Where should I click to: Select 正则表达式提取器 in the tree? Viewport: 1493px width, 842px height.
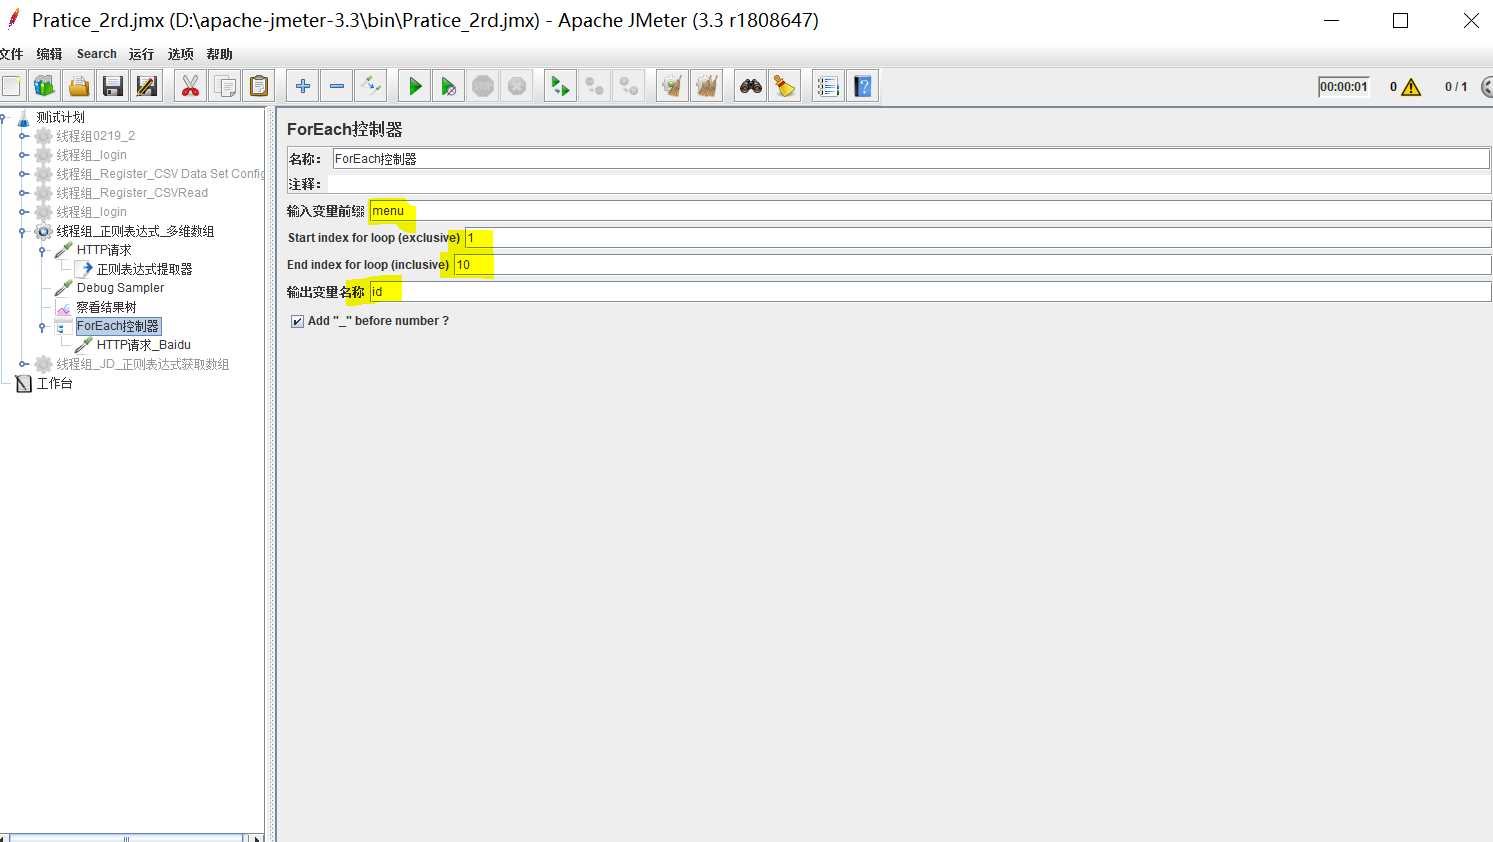144,269
